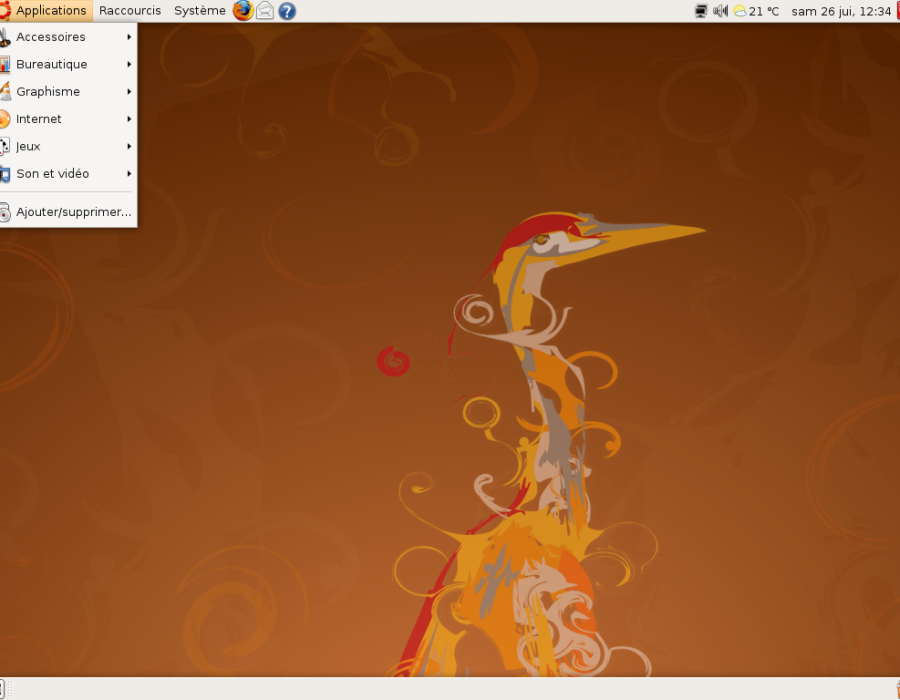The width and height of the screenshot is (900, 700).
Task: Open the Applications menu
Action: 46,10
